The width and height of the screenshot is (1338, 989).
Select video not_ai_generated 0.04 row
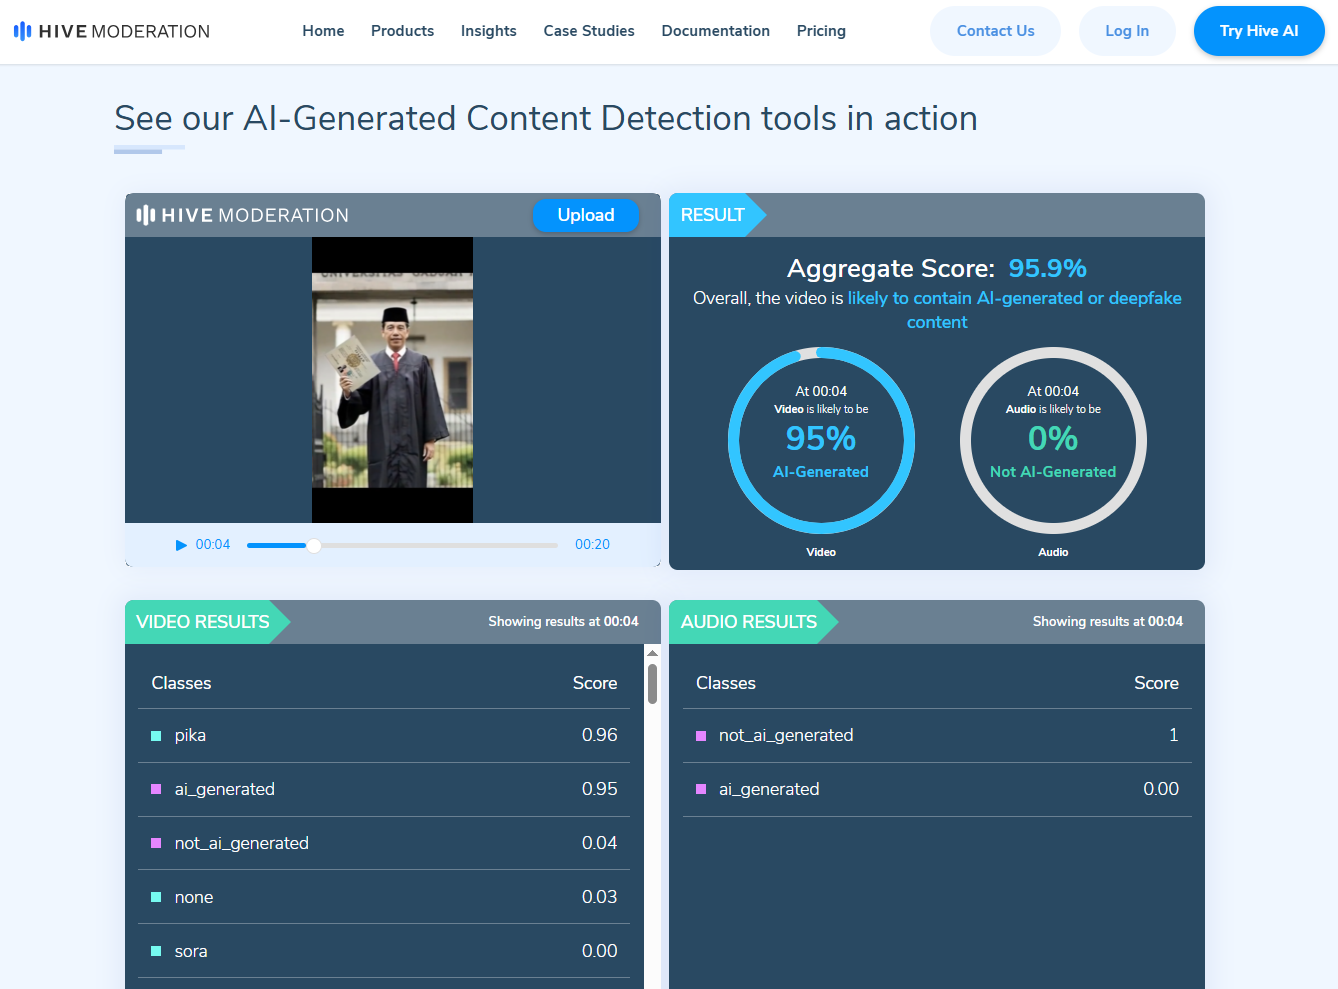click(x=384, y=843)
